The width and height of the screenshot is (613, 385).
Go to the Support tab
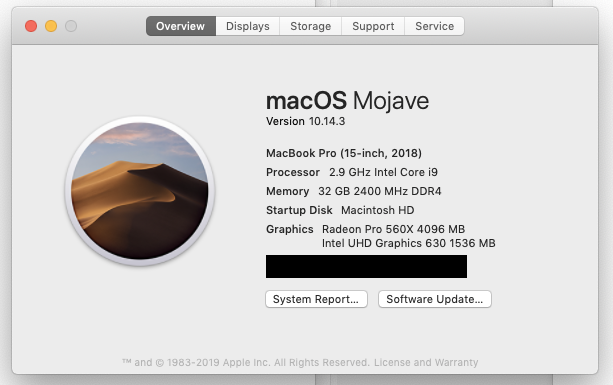pyautogui.click(x=373, y=26)
